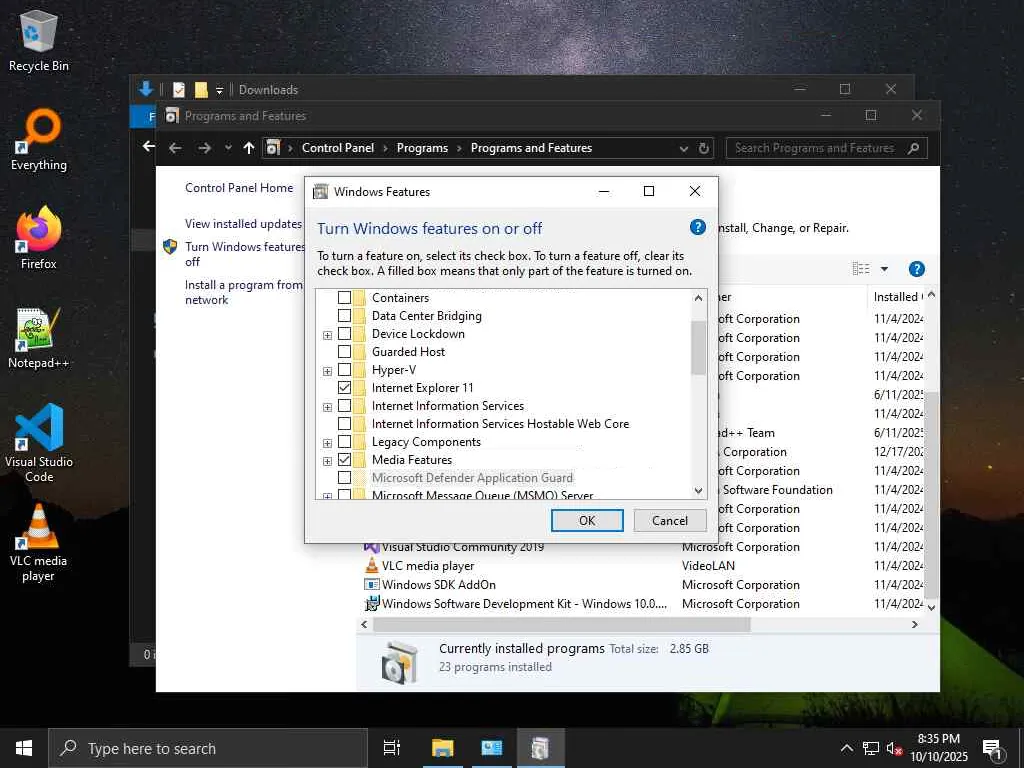Click Programs in the breadcrumb path
Screen dimensions: 1024x768
pyautogui.click(x=422, y=148)
